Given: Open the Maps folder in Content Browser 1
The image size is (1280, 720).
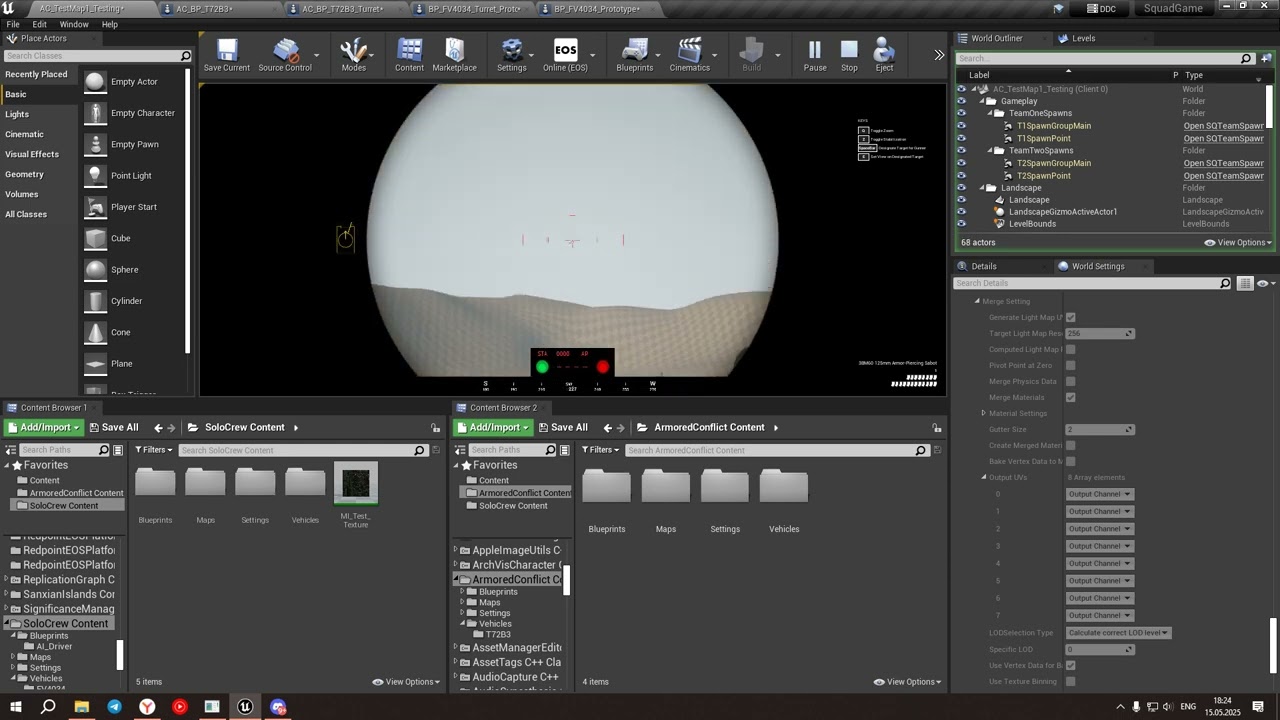Looking at the screenshot, I should point(205,482).
